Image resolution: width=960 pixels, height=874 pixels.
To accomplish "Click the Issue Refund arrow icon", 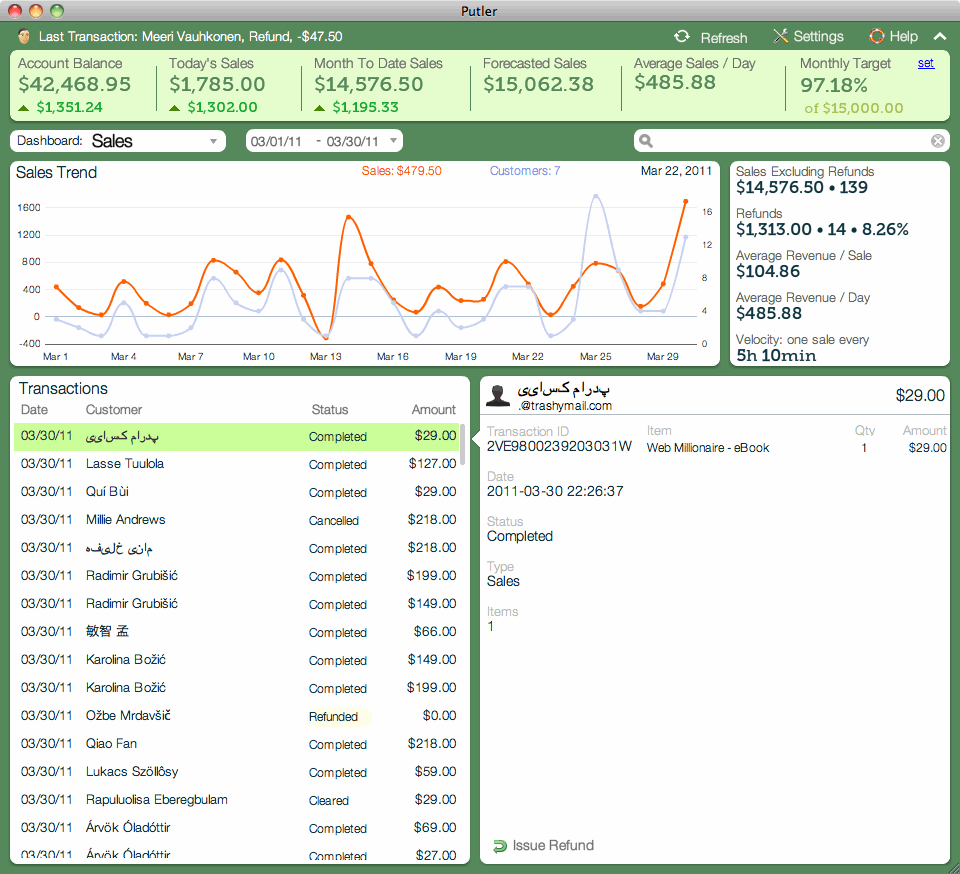I will pyautogui.click(x=500, y=846).
